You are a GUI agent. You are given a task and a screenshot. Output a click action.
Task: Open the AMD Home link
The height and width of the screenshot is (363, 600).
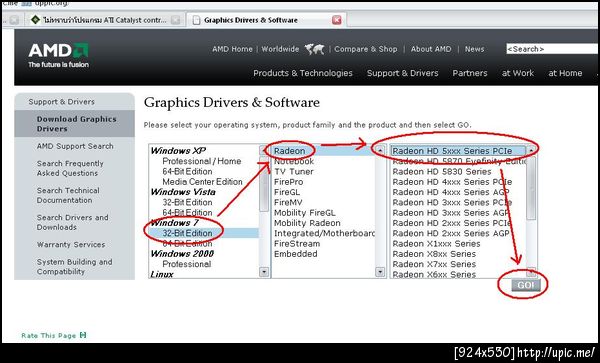coord(232,49)
